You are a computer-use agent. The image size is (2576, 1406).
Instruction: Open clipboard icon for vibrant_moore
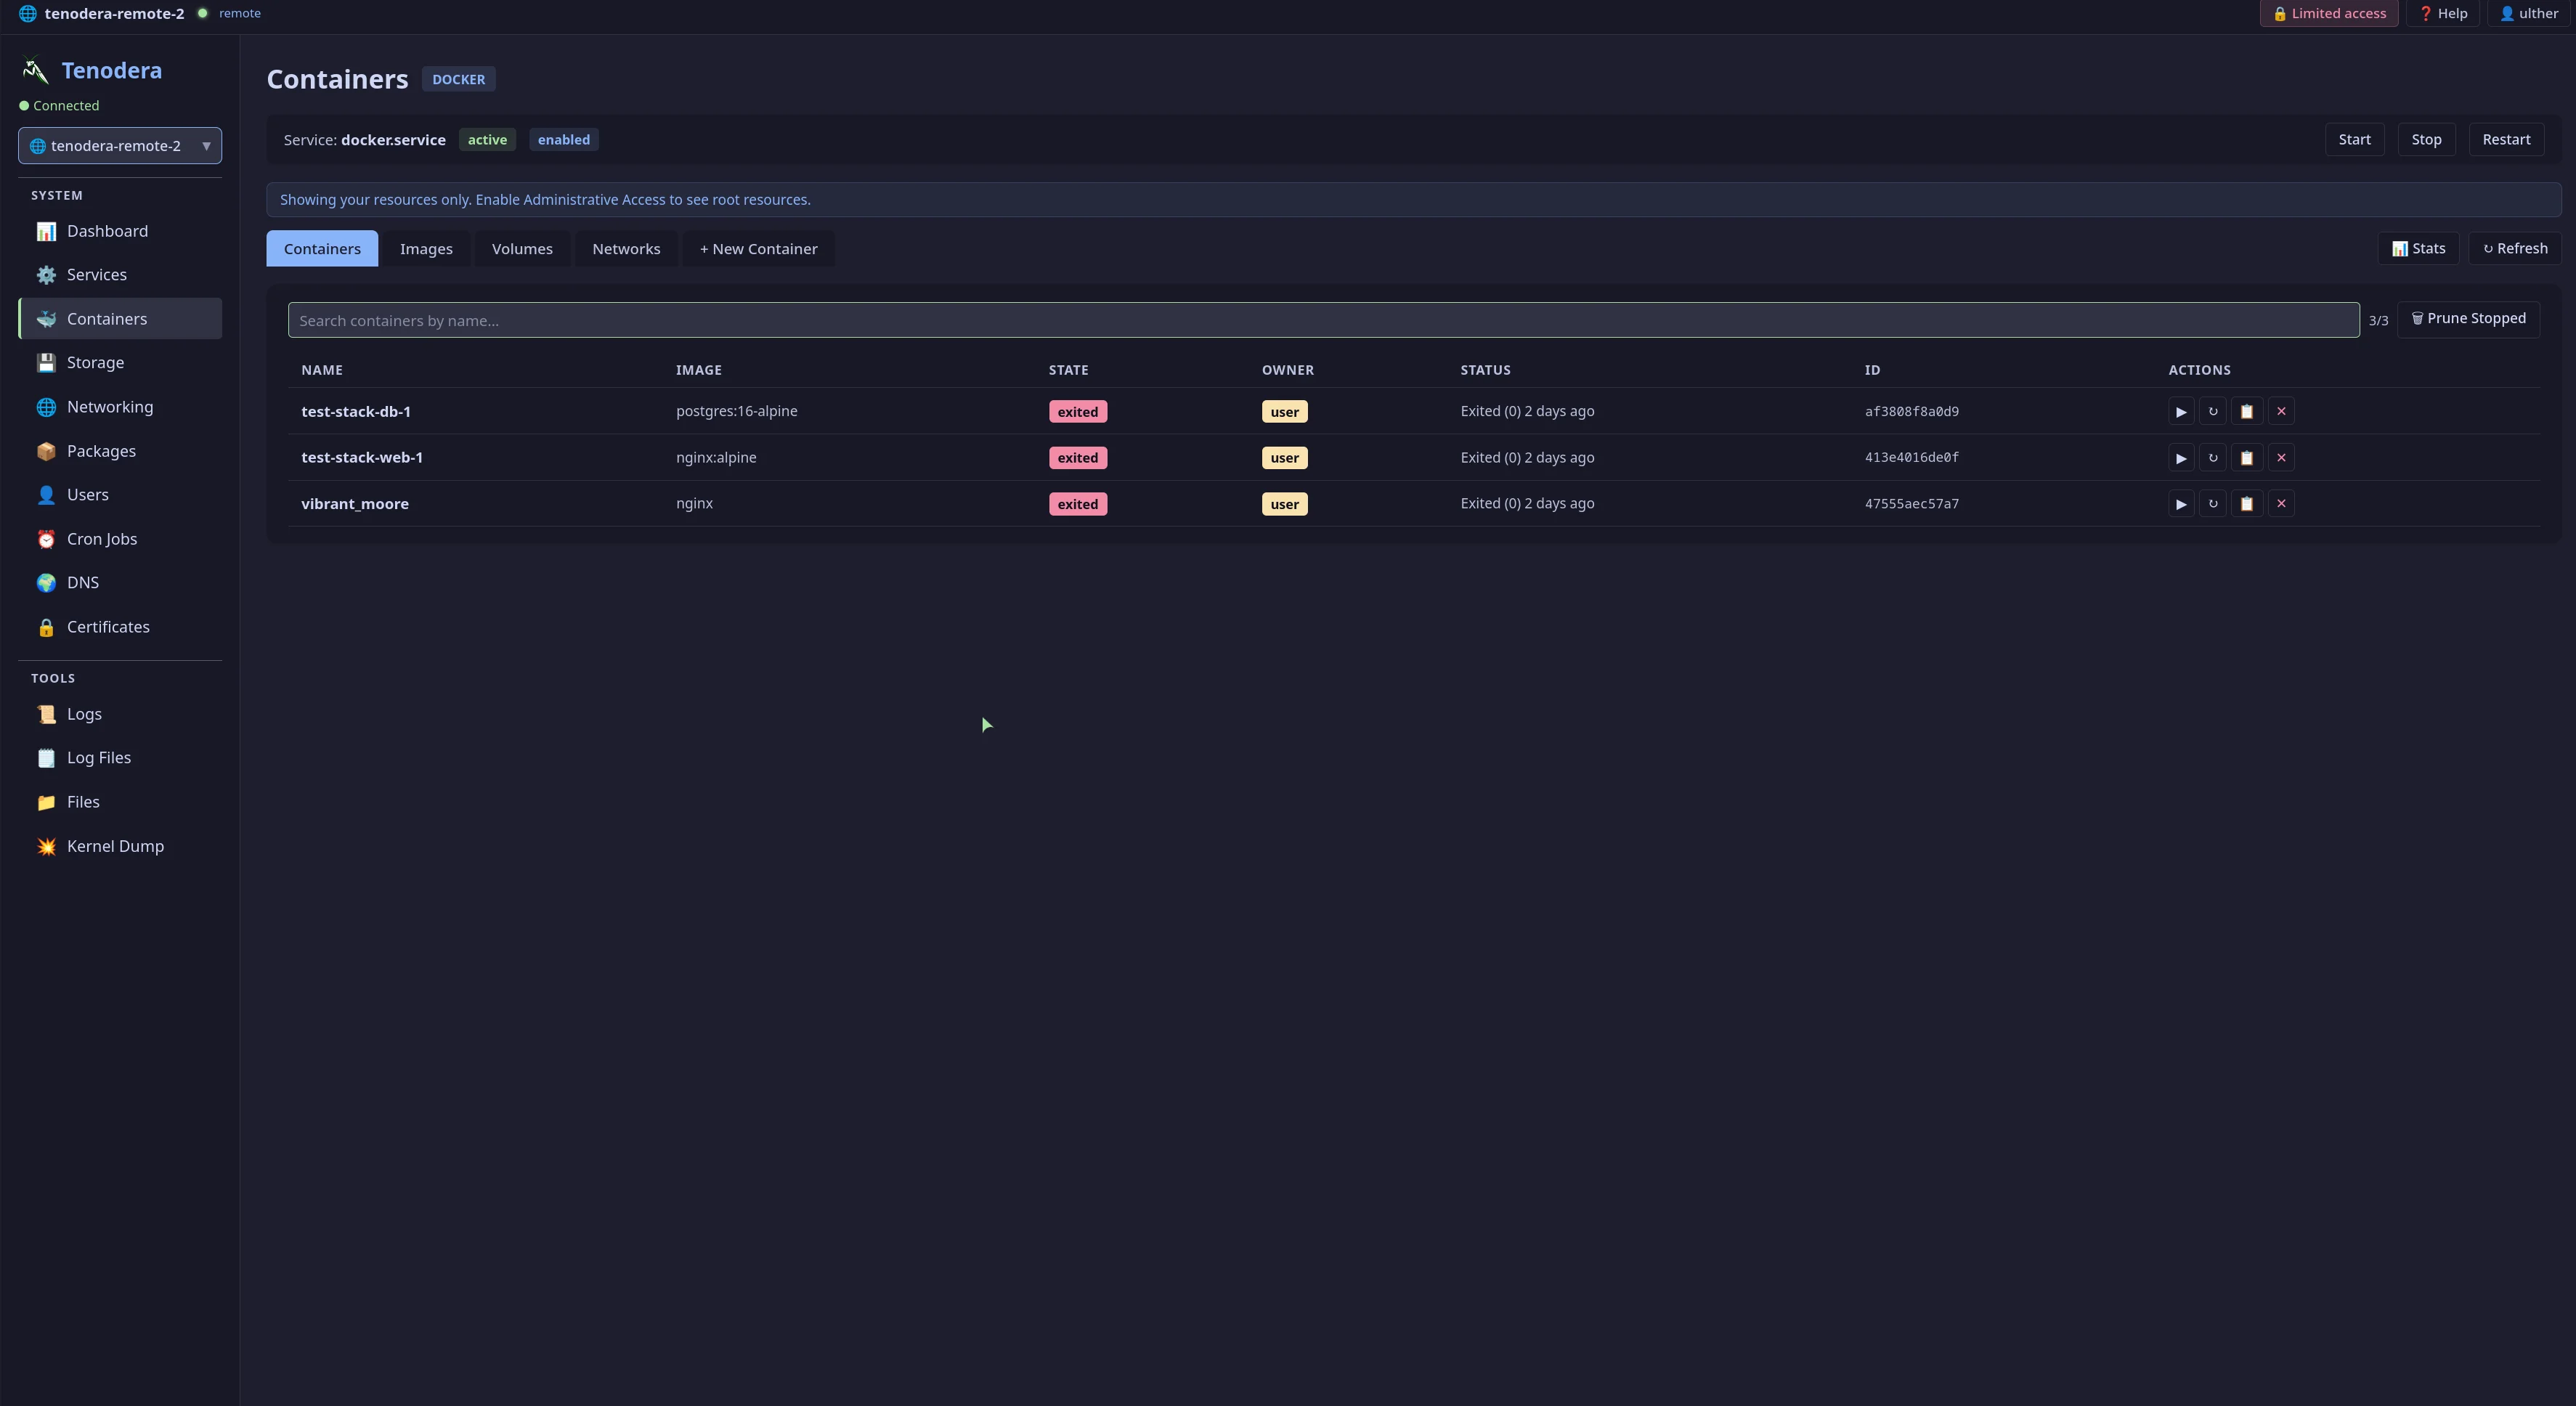pyautogui.click(x=2247, y=504)
